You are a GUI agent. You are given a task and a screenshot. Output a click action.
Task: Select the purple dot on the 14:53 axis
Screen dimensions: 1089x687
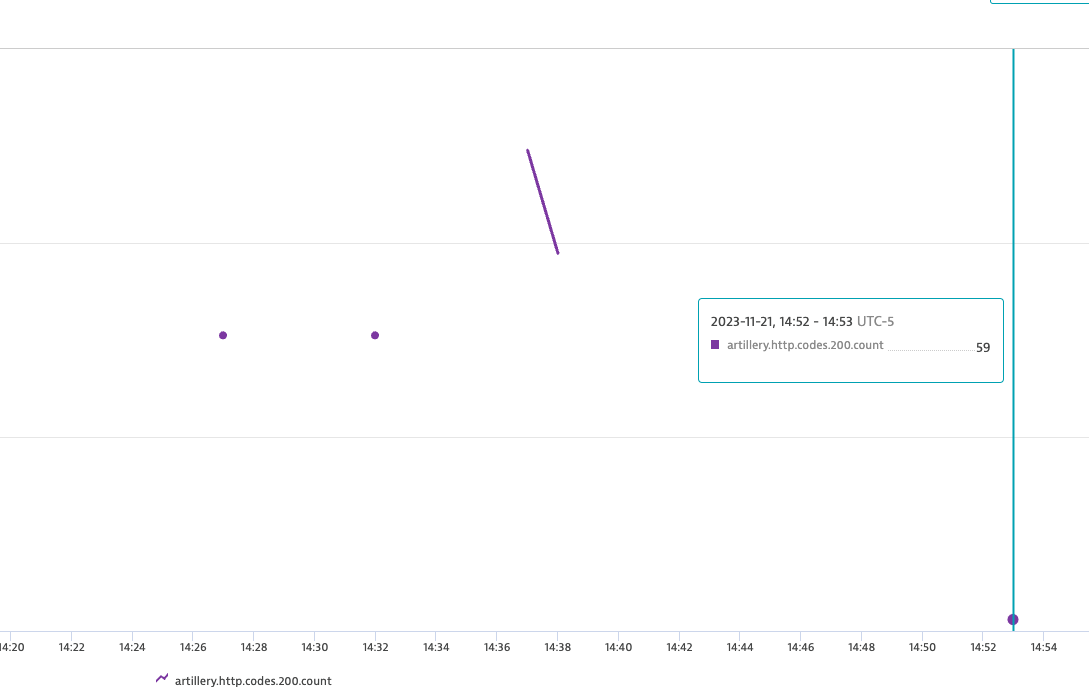pos(1013,619)
